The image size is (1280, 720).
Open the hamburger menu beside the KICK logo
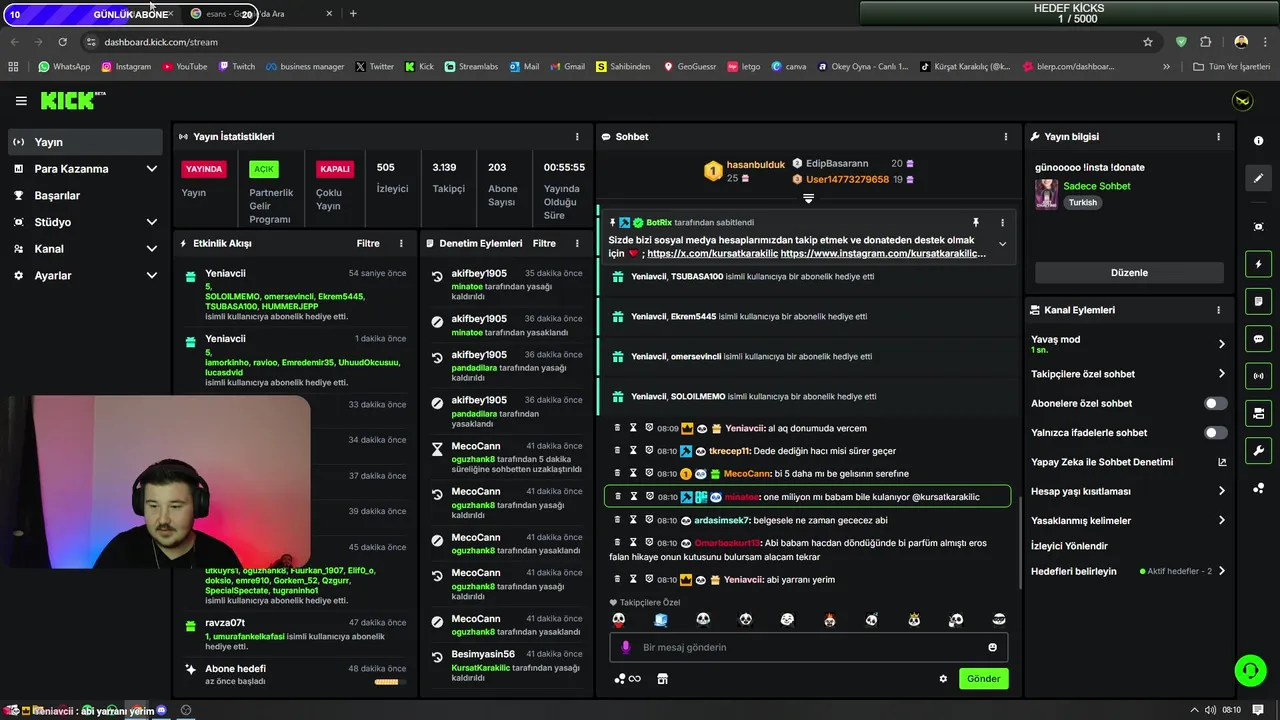(21, 101)
